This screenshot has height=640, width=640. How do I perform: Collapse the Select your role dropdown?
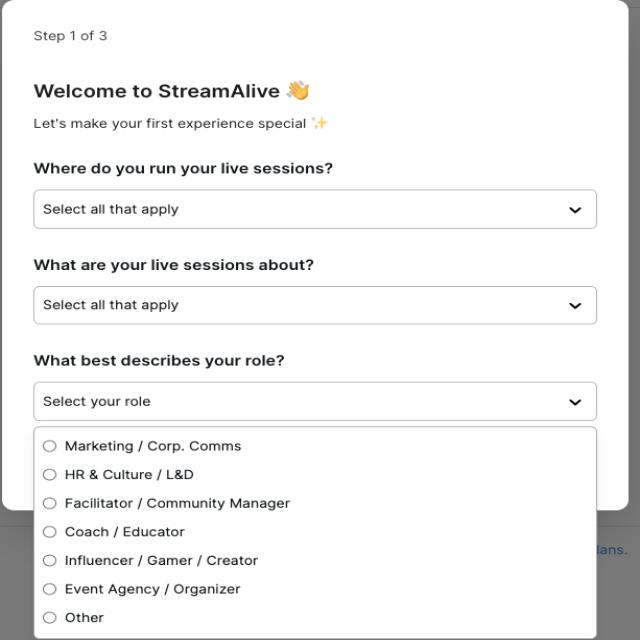tap(315, 401)
